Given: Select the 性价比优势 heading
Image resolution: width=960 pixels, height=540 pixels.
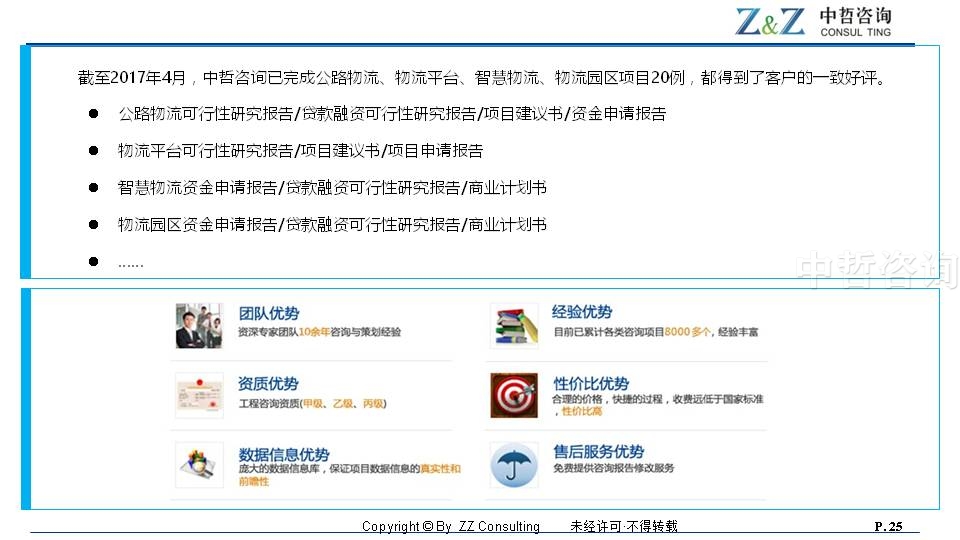Looking at the screenshot, I should [x=590, y=384].
